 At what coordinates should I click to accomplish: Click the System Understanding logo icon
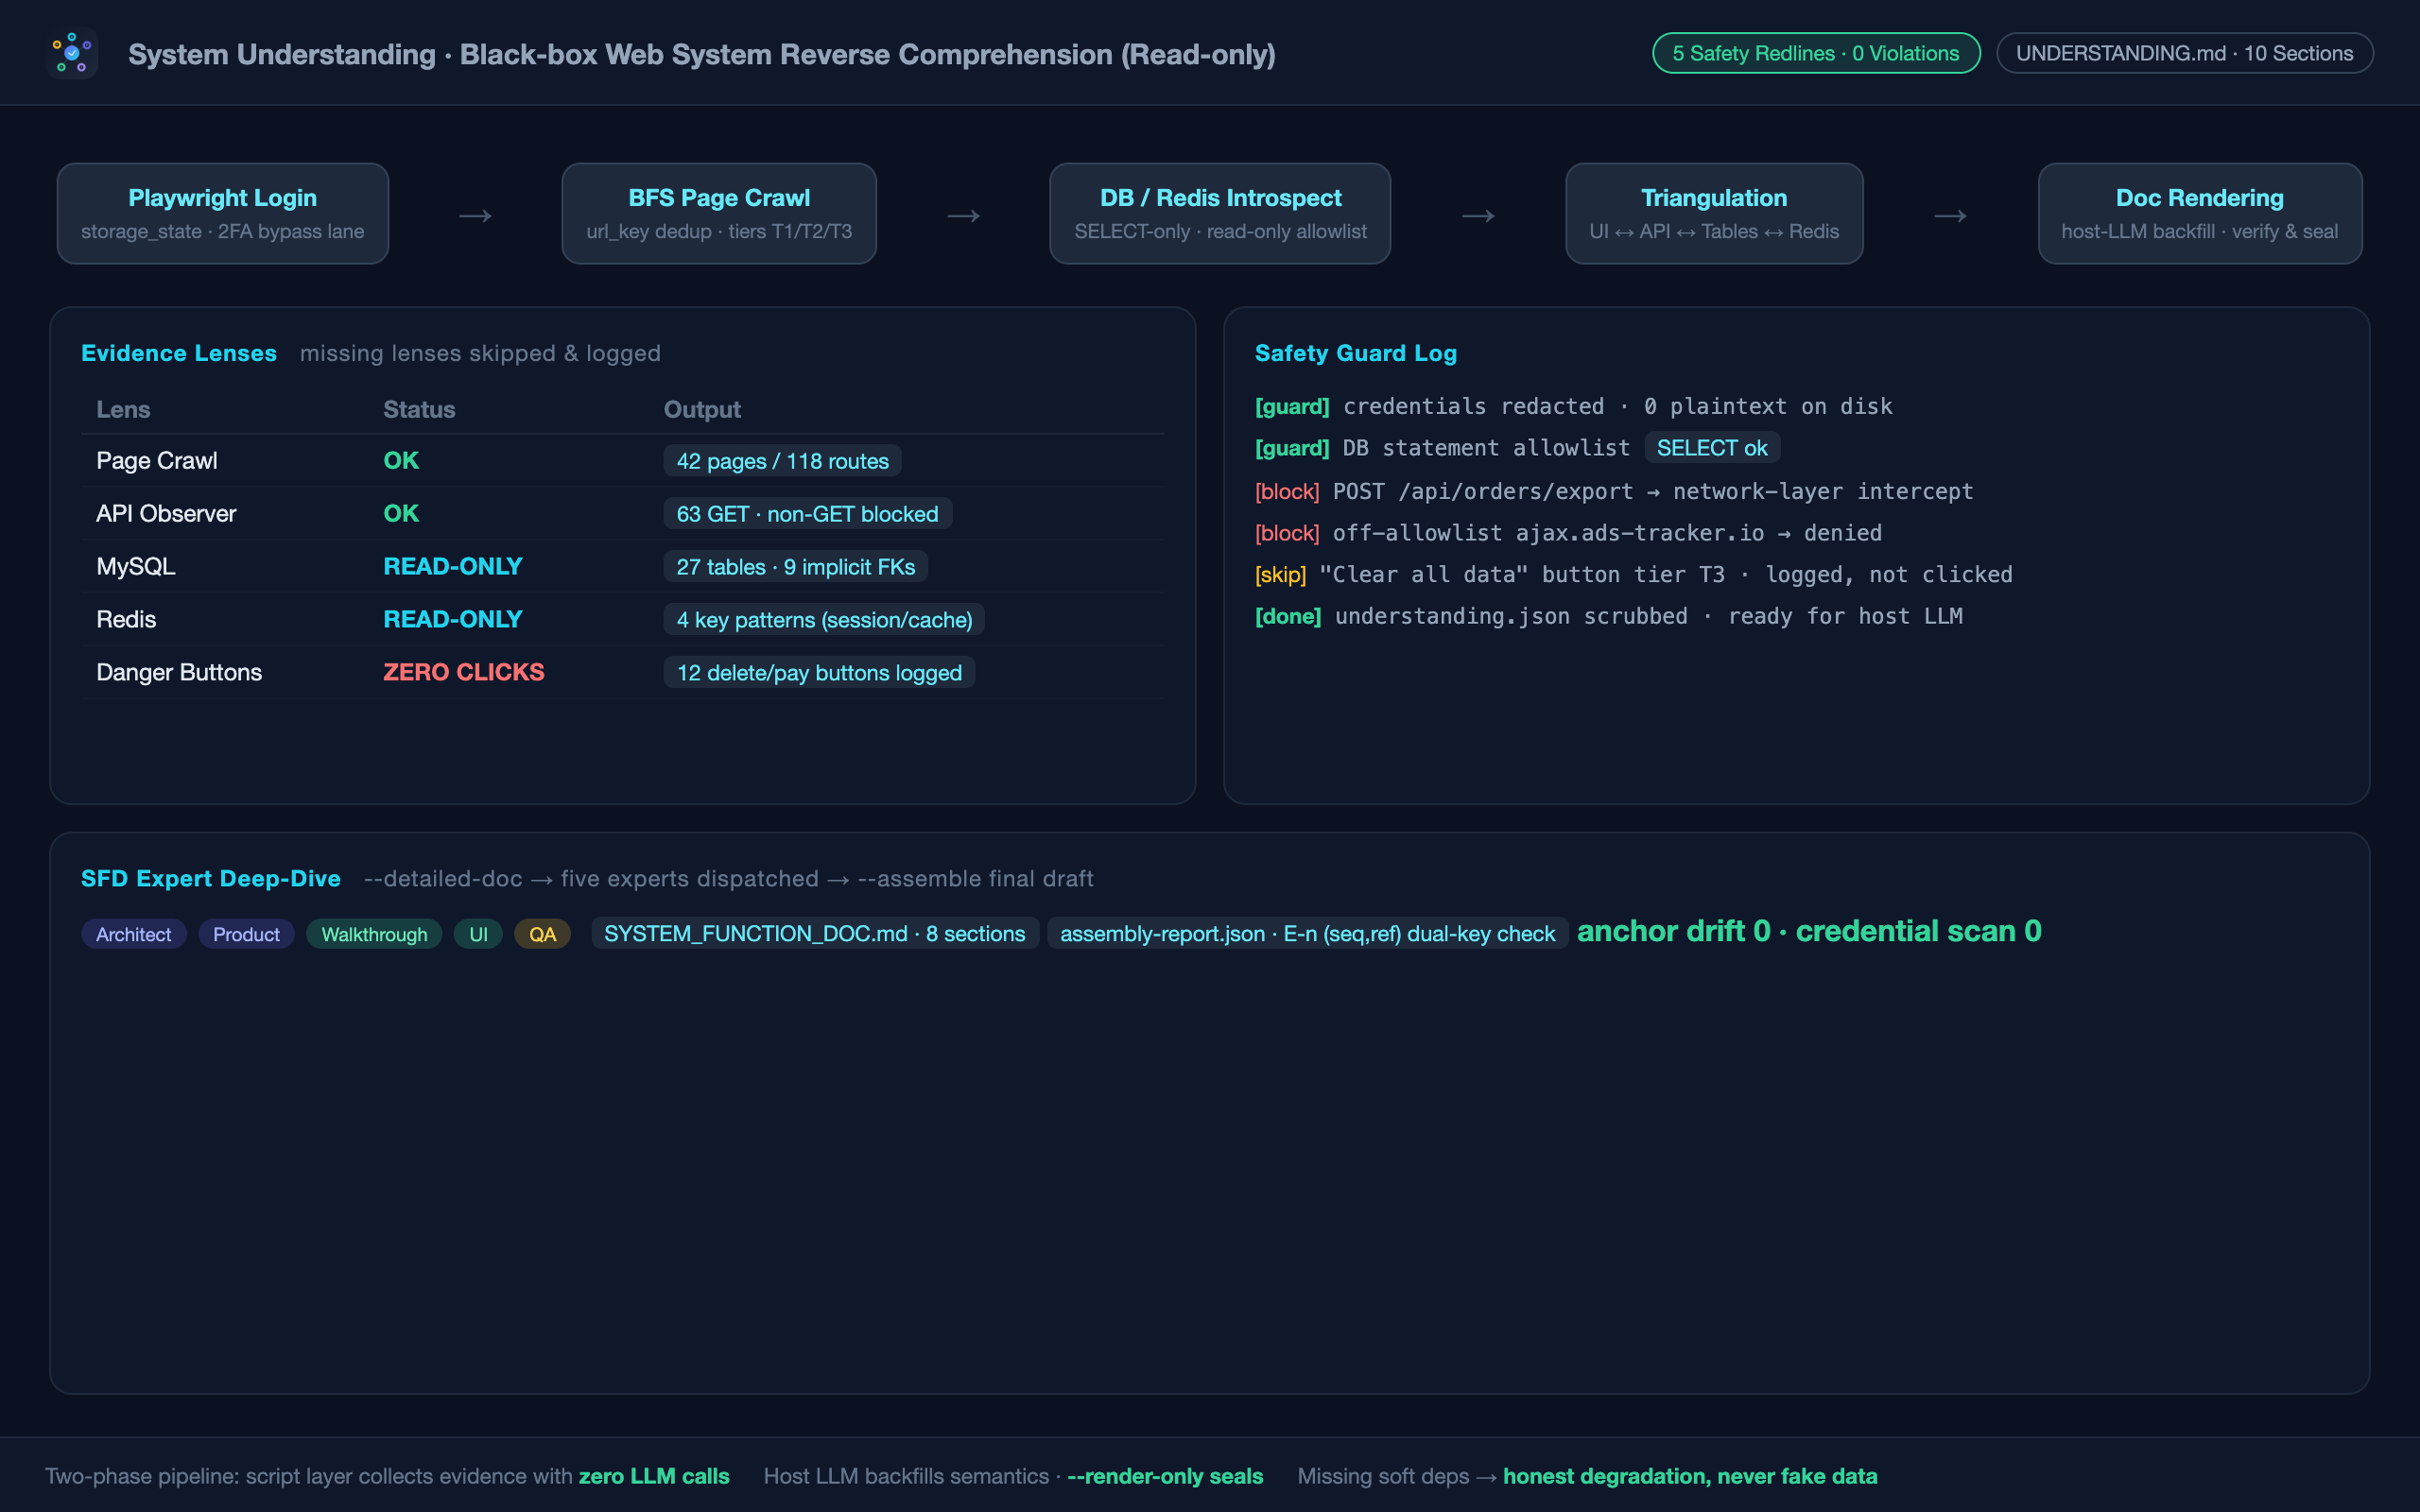(x=72, y=53)
